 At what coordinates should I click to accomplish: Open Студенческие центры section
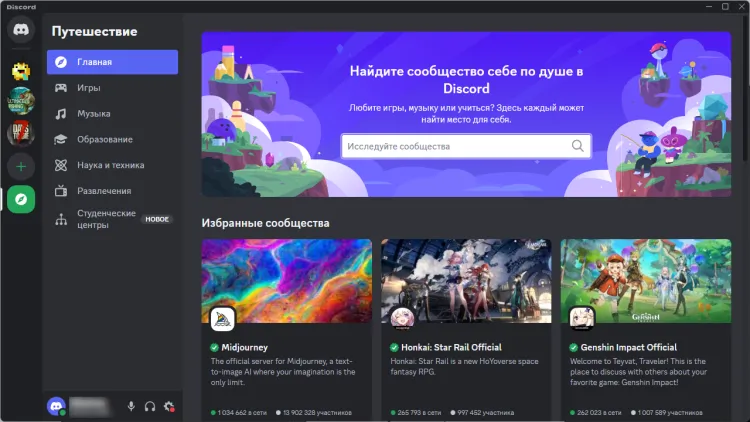[x=112, y=219]
